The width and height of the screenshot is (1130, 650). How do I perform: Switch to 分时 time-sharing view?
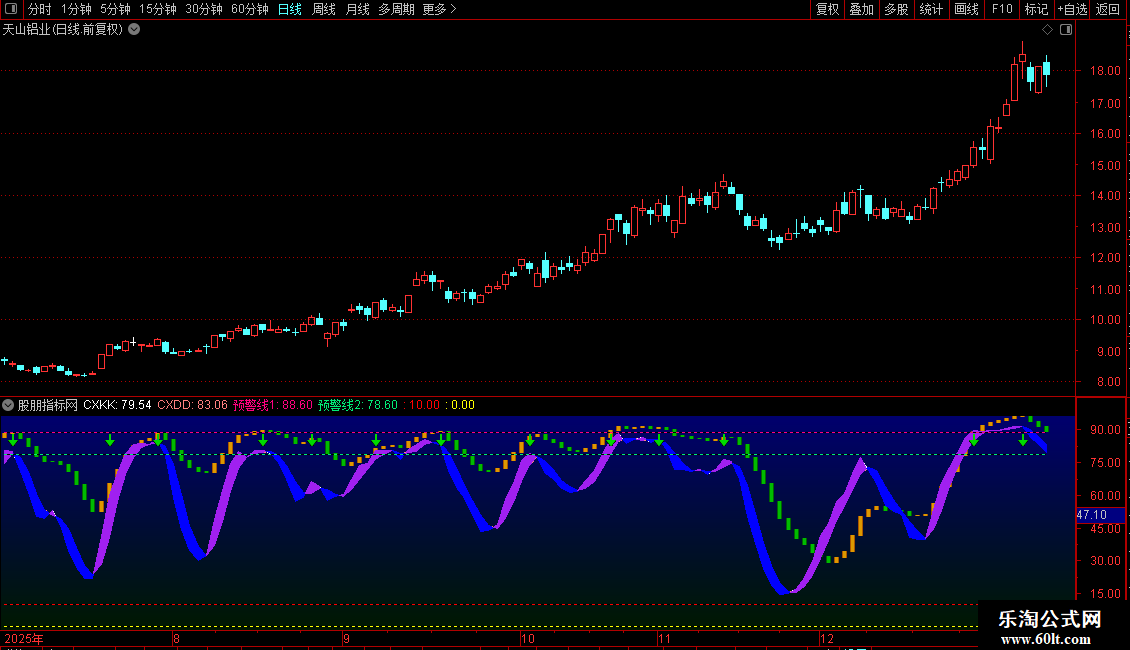coord(39,9)
